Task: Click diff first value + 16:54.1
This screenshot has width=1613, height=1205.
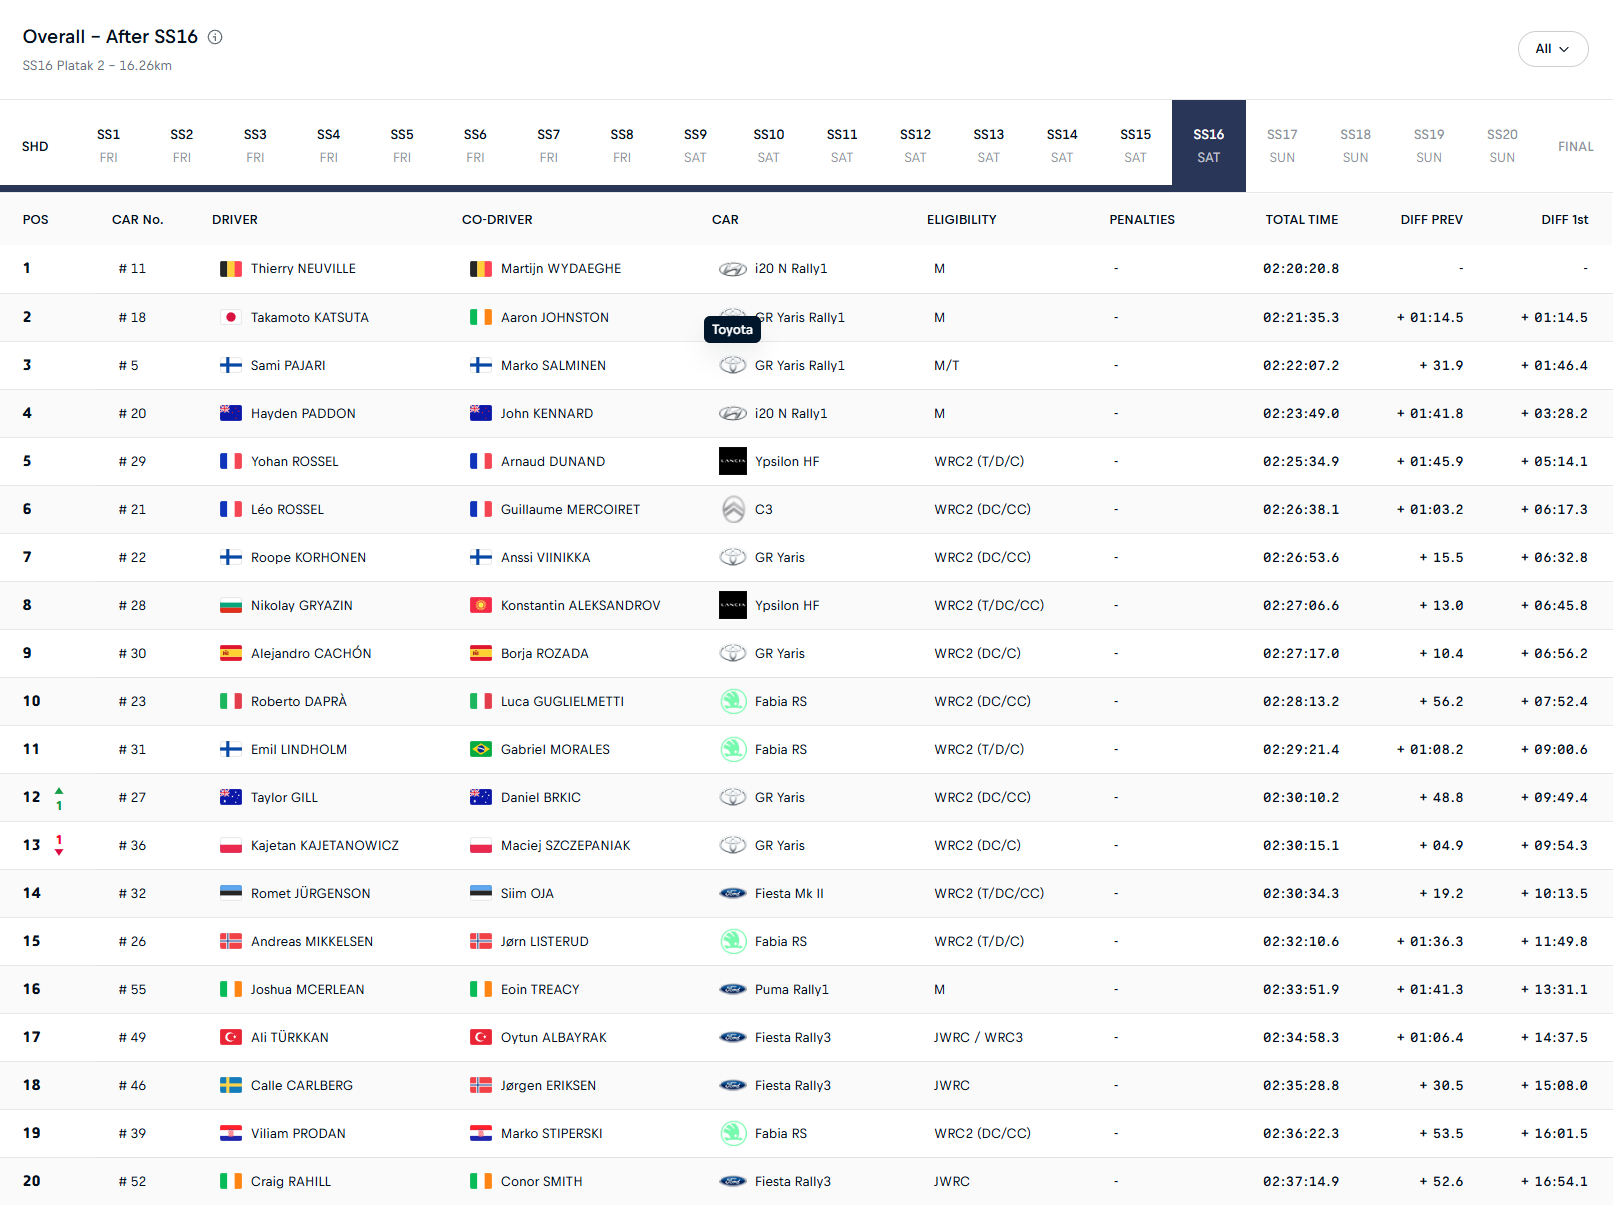Action: pos(1554,1181)
